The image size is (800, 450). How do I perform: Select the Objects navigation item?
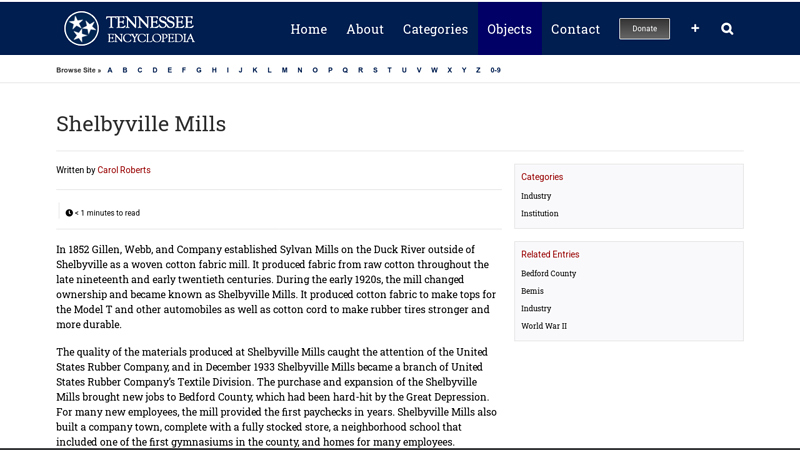[509, 29]
